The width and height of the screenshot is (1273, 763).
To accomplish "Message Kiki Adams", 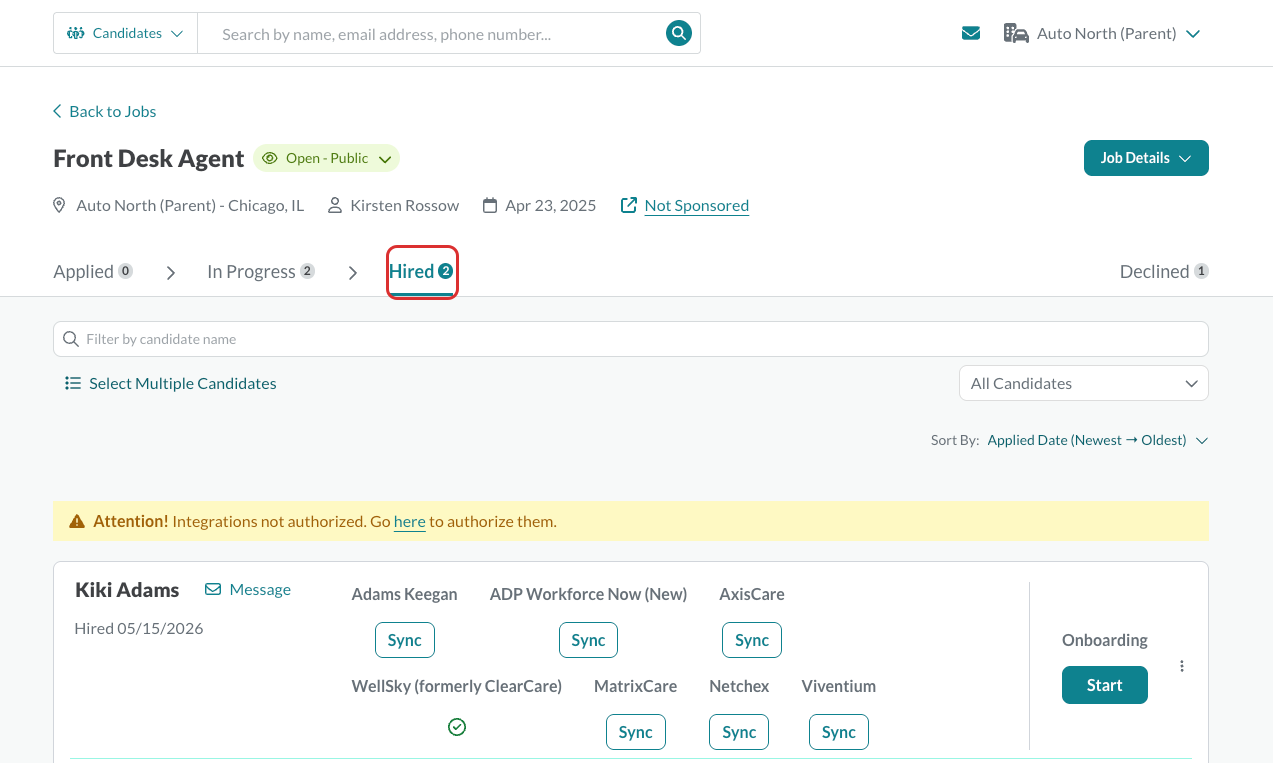I will click(x=248, y=589).
